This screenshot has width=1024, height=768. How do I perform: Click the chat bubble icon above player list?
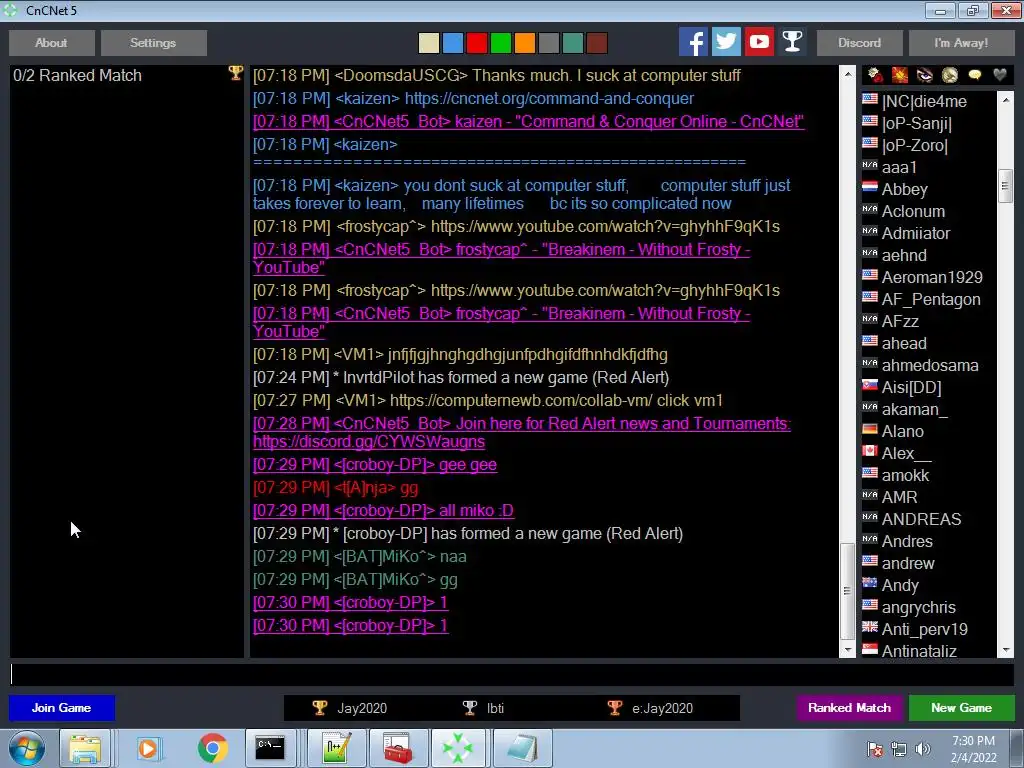pyautogui.click(x=974, y=75)
